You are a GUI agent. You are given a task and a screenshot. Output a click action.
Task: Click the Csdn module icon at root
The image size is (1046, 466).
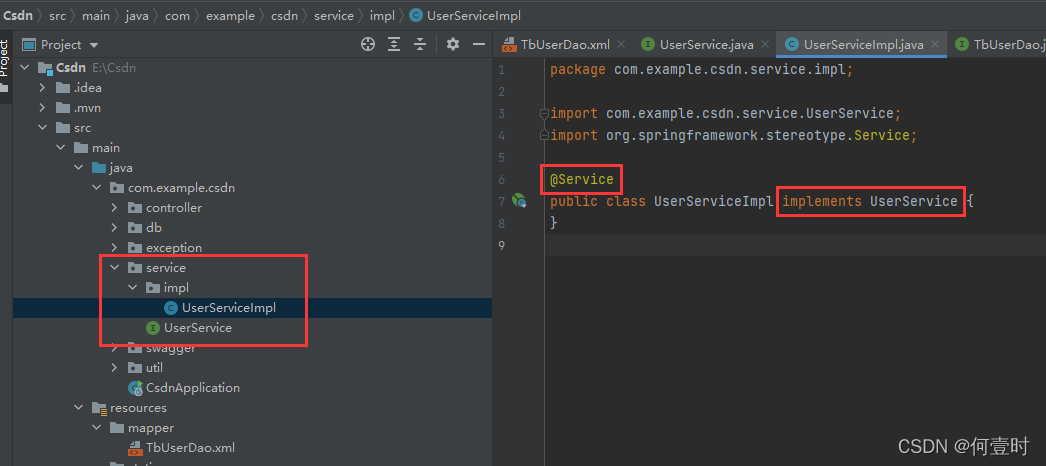[x=45, y=67]
